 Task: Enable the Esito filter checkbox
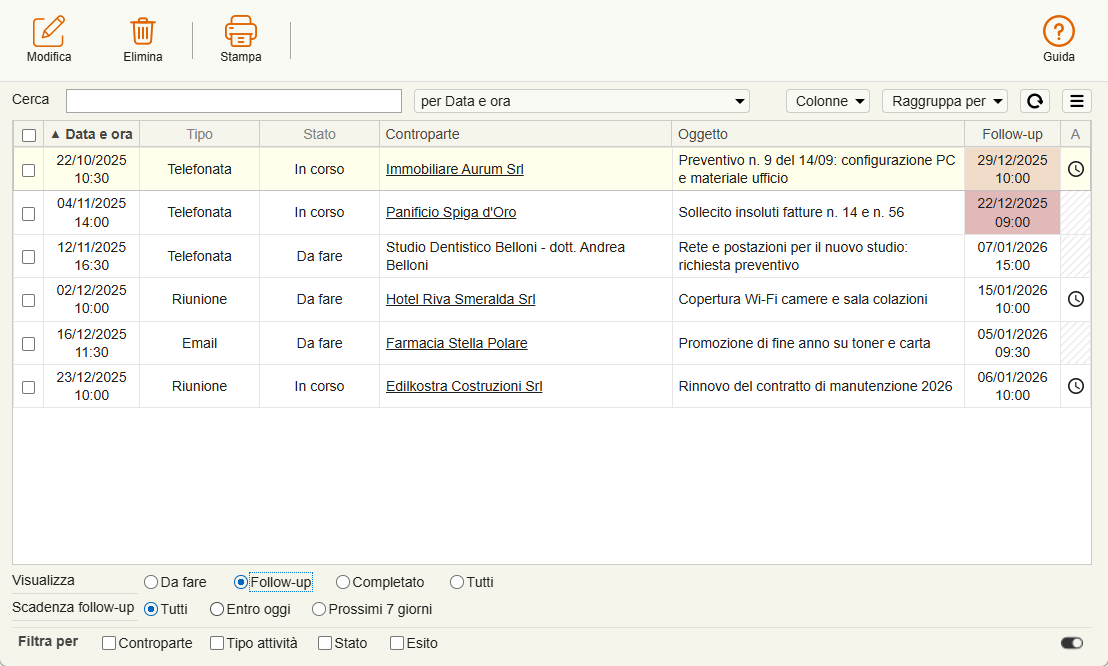397,643
